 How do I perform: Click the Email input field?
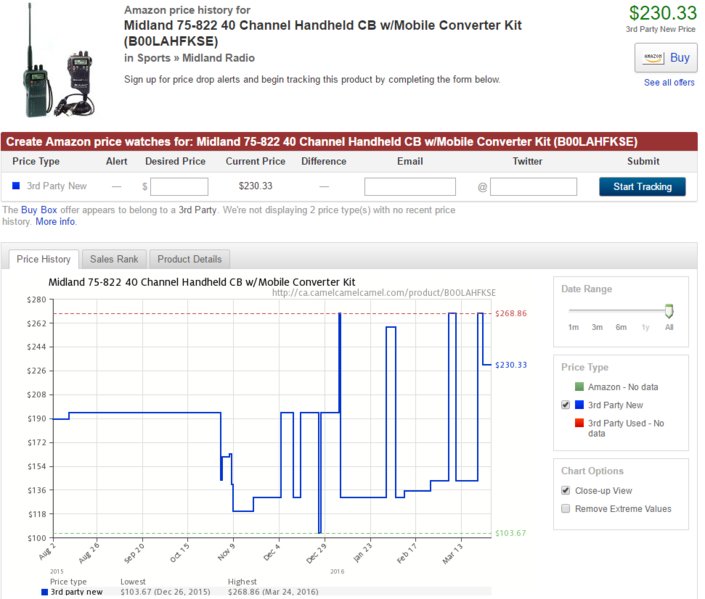click(x=410, y=187)
